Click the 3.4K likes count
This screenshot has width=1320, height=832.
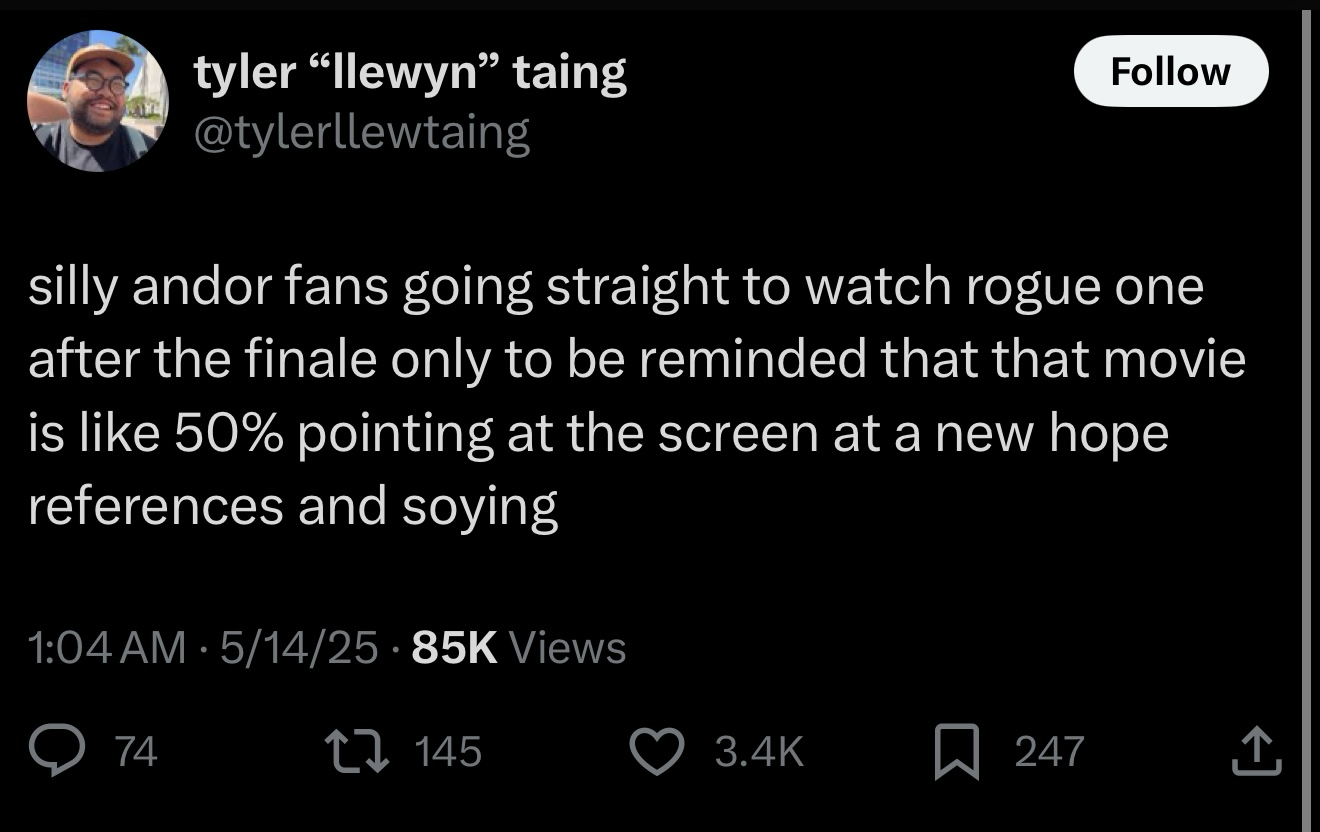coord(760,751)
